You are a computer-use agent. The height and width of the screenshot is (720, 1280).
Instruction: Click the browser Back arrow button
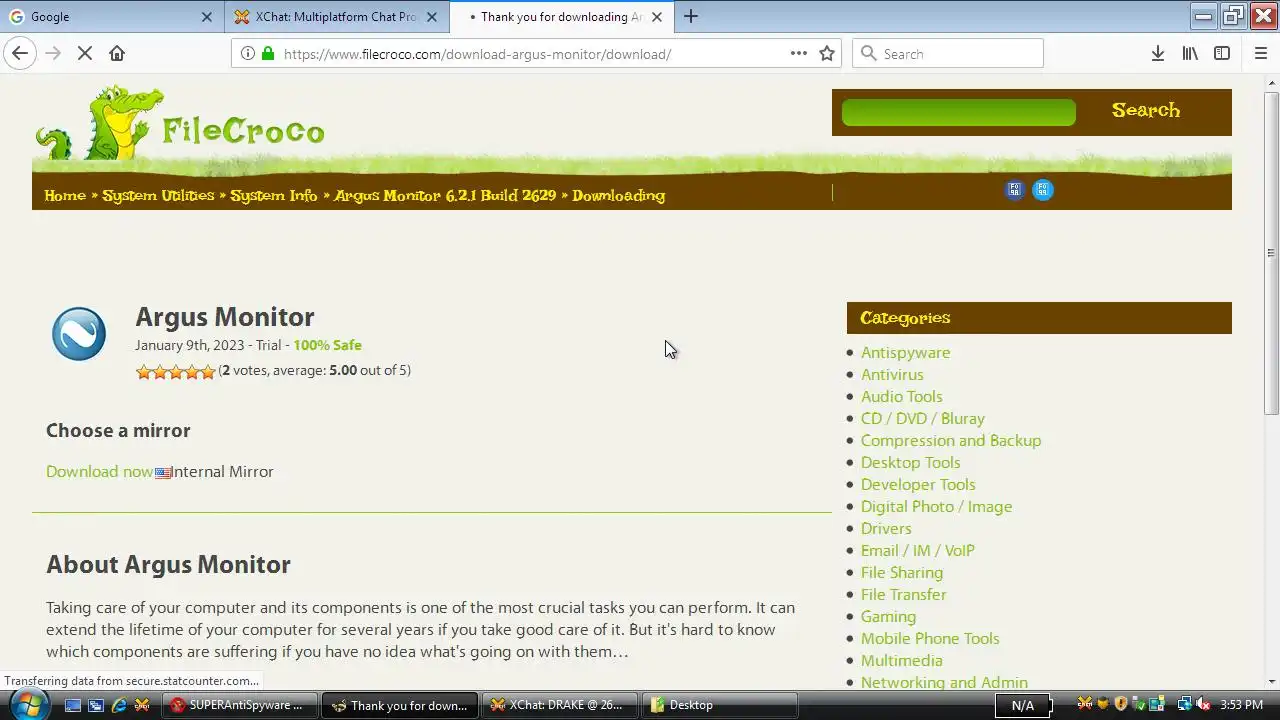click(20, 53)
